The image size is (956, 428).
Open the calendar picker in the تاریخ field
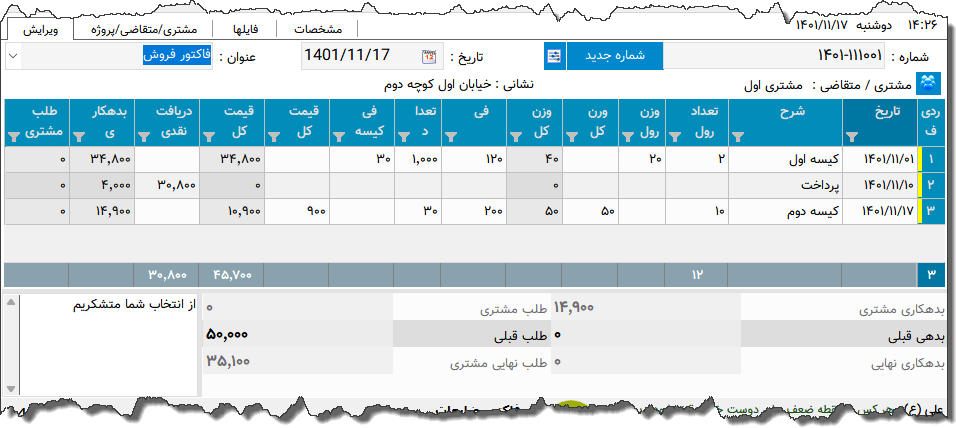429,56
